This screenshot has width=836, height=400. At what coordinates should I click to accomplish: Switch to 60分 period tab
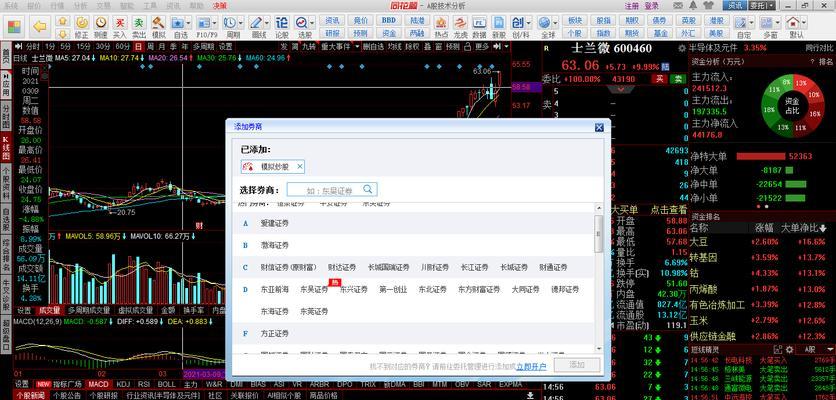tap(123, 46)
